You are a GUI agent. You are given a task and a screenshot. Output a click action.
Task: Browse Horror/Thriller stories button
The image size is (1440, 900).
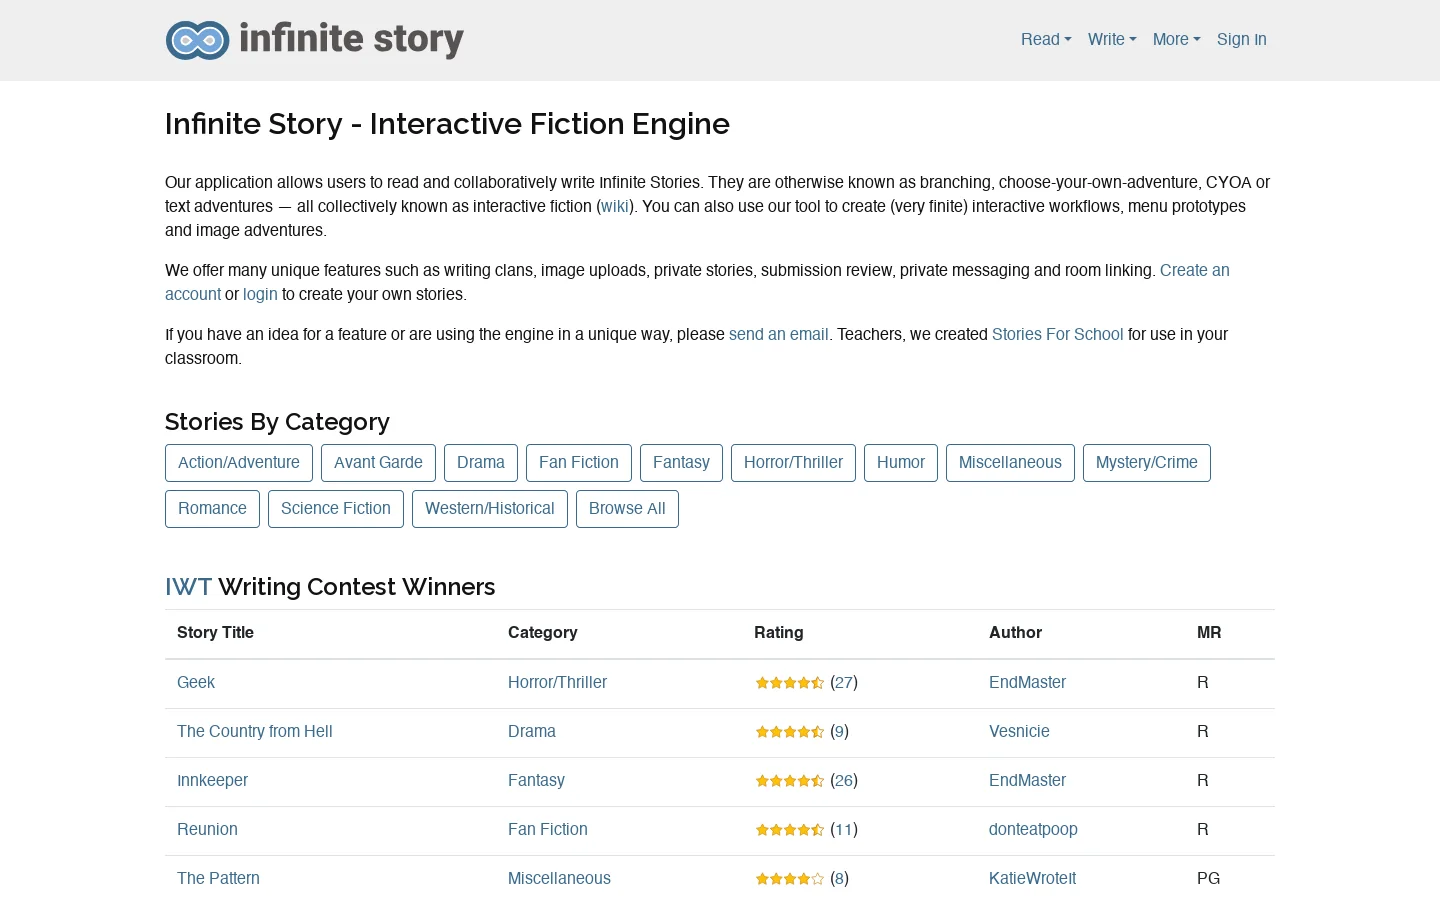coord(793,463)
